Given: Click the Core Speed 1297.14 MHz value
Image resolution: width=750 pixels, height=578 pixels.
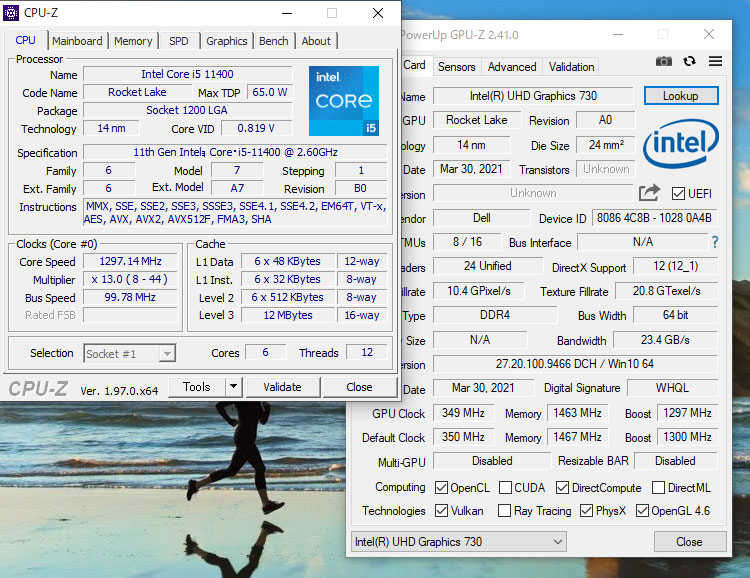Looking at the screenshot, I should [131, 261].
